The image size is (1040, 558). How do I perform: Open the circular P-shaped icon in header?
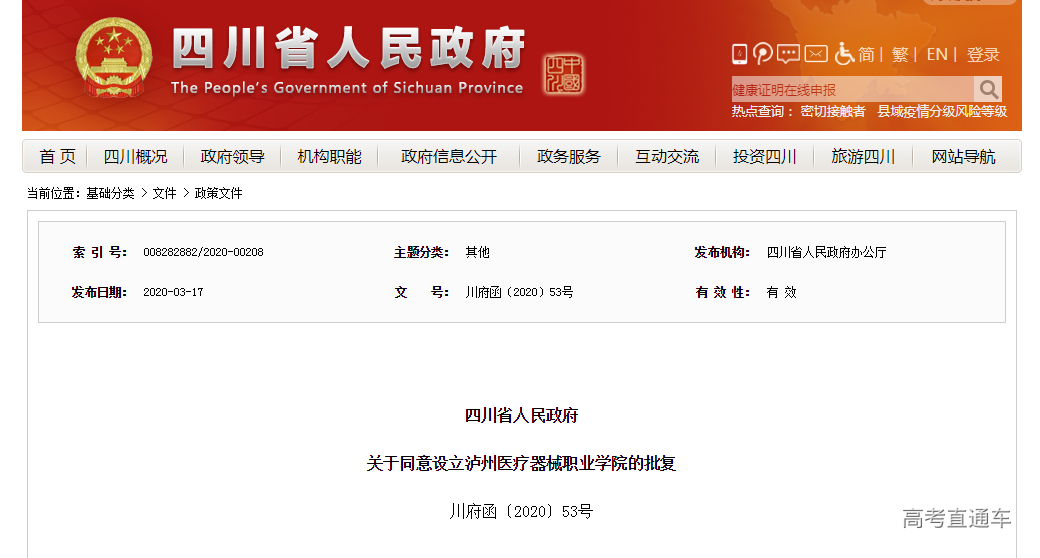pos(763,54)
